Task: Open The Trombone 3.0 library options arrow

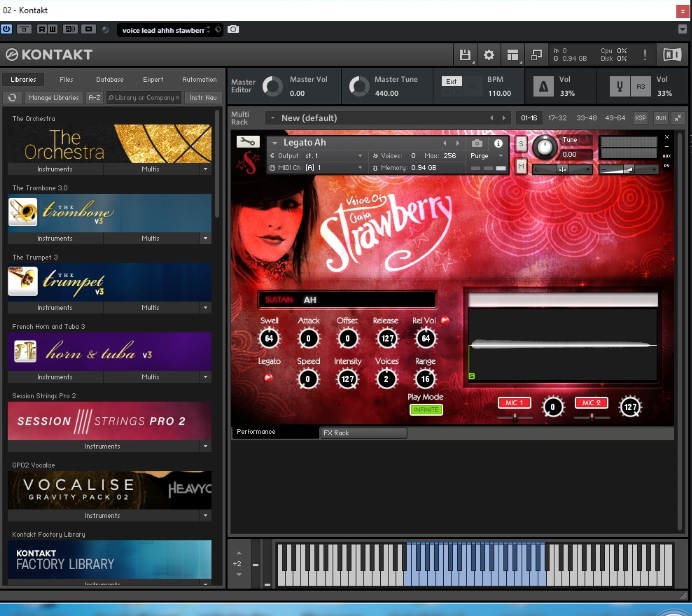Action: coord(206,238)
